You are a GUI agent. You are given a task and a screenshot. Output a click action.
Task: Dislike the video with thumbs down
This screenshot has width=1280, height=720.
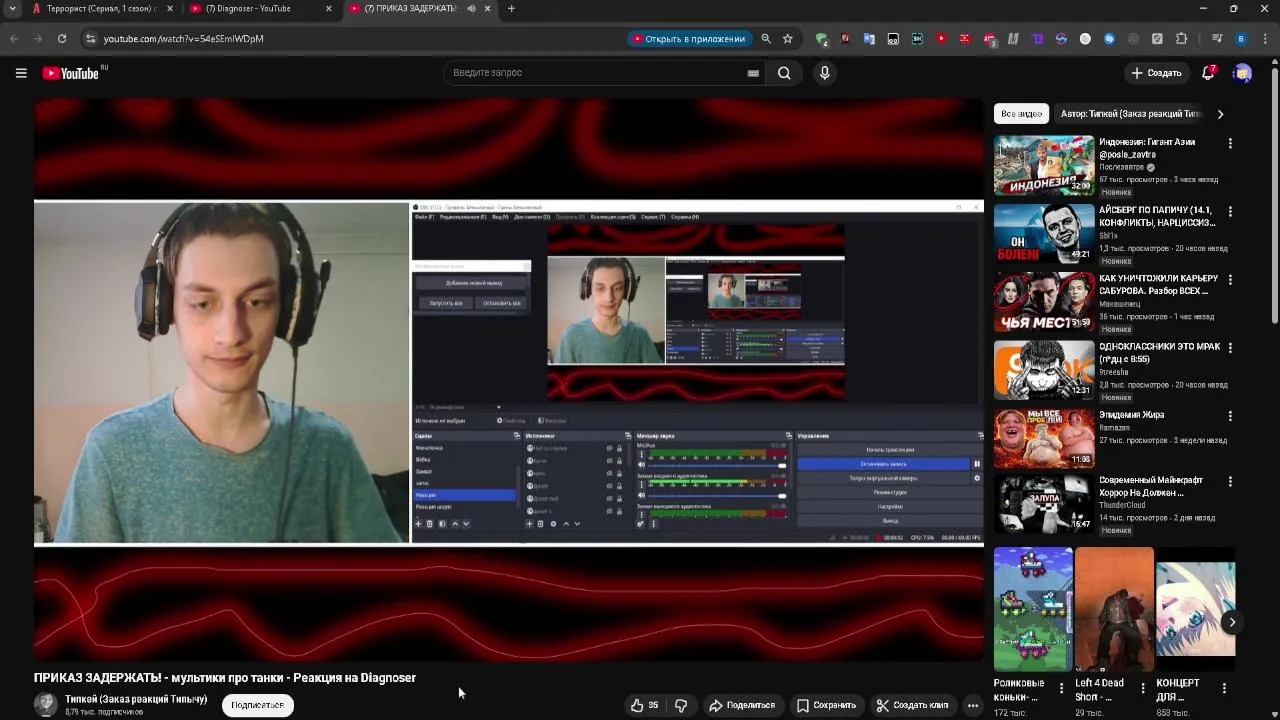(681, 705)
